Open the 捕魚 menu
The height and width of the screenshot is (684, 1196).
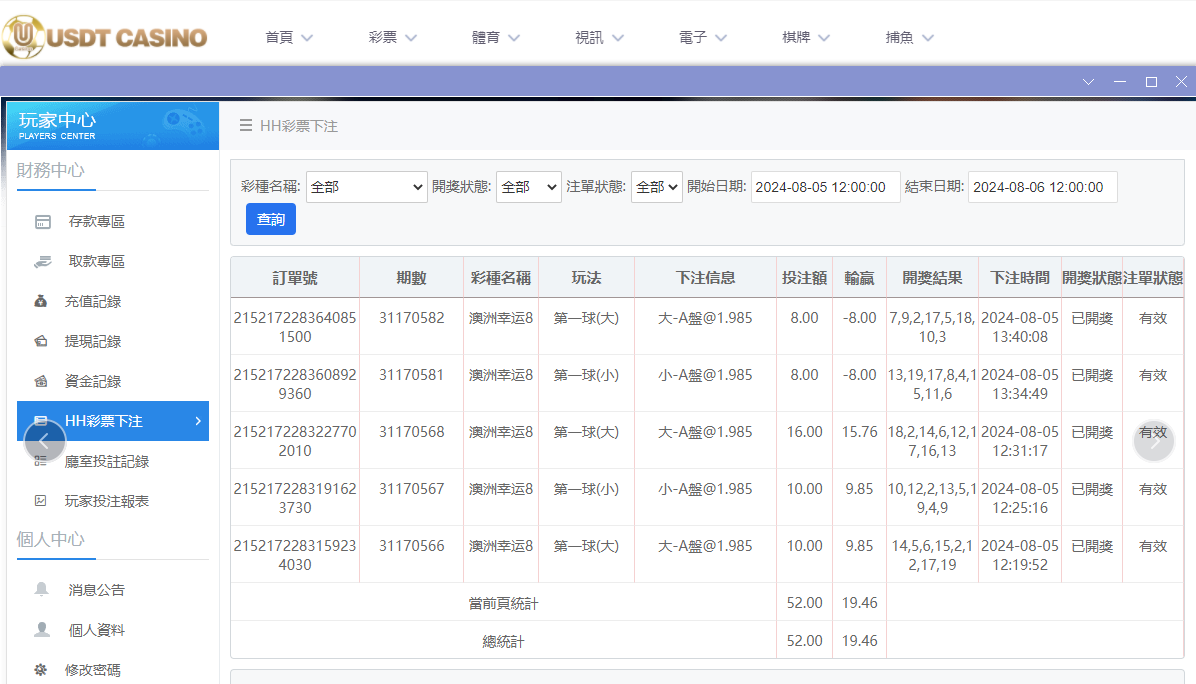(909, 36)
